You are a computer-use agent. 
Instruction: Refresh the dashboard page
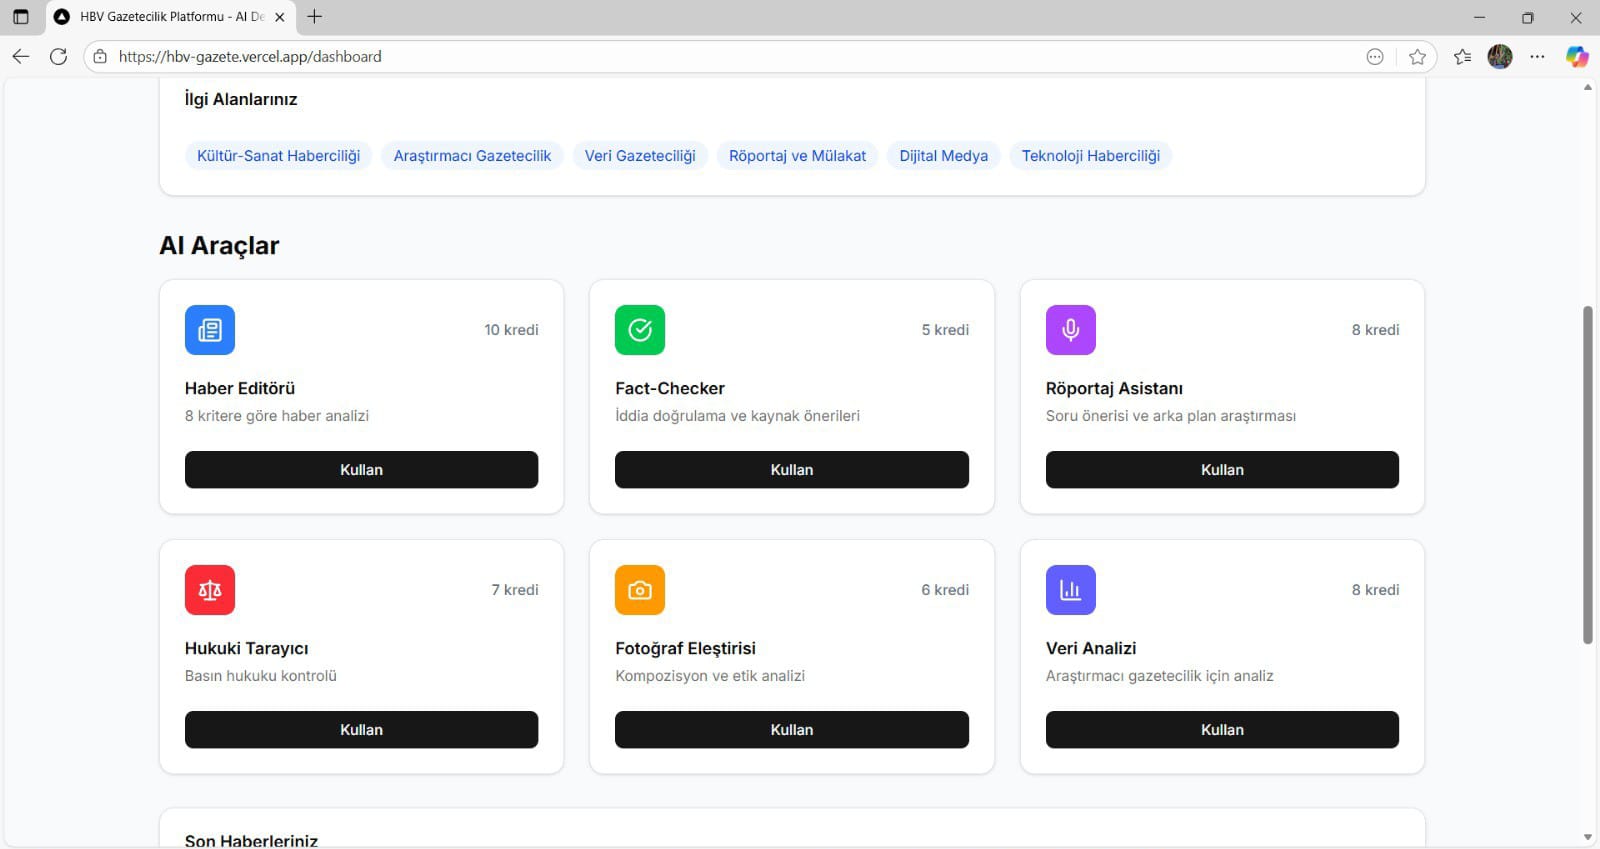point(59,57)
